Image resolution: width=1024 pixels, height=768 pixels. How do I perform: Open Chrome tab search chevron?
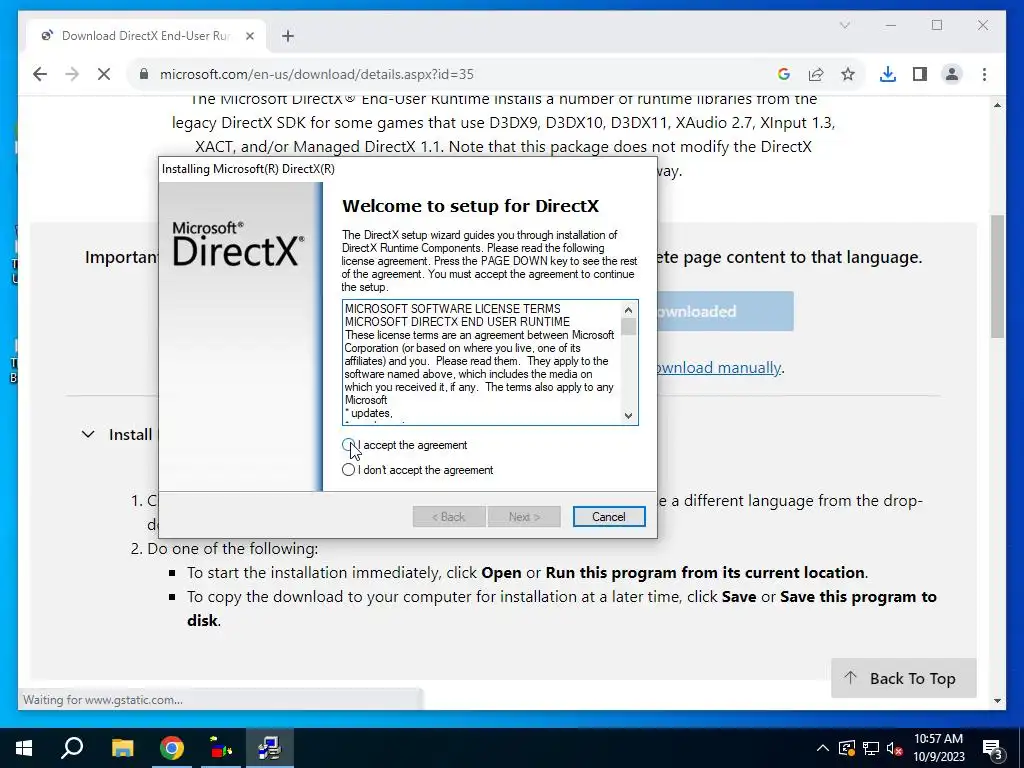point(844,25)
